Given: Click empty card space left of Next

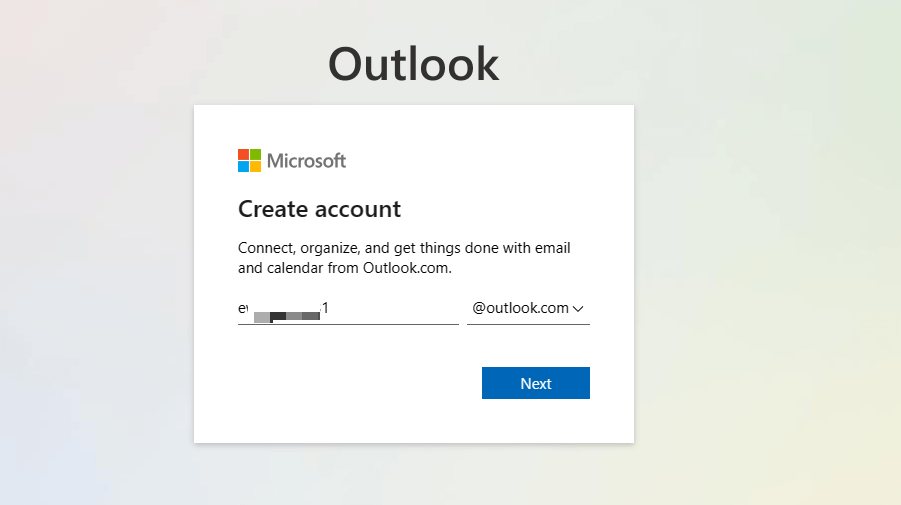Looking at the screenshot, I should [x=350, y=383].
